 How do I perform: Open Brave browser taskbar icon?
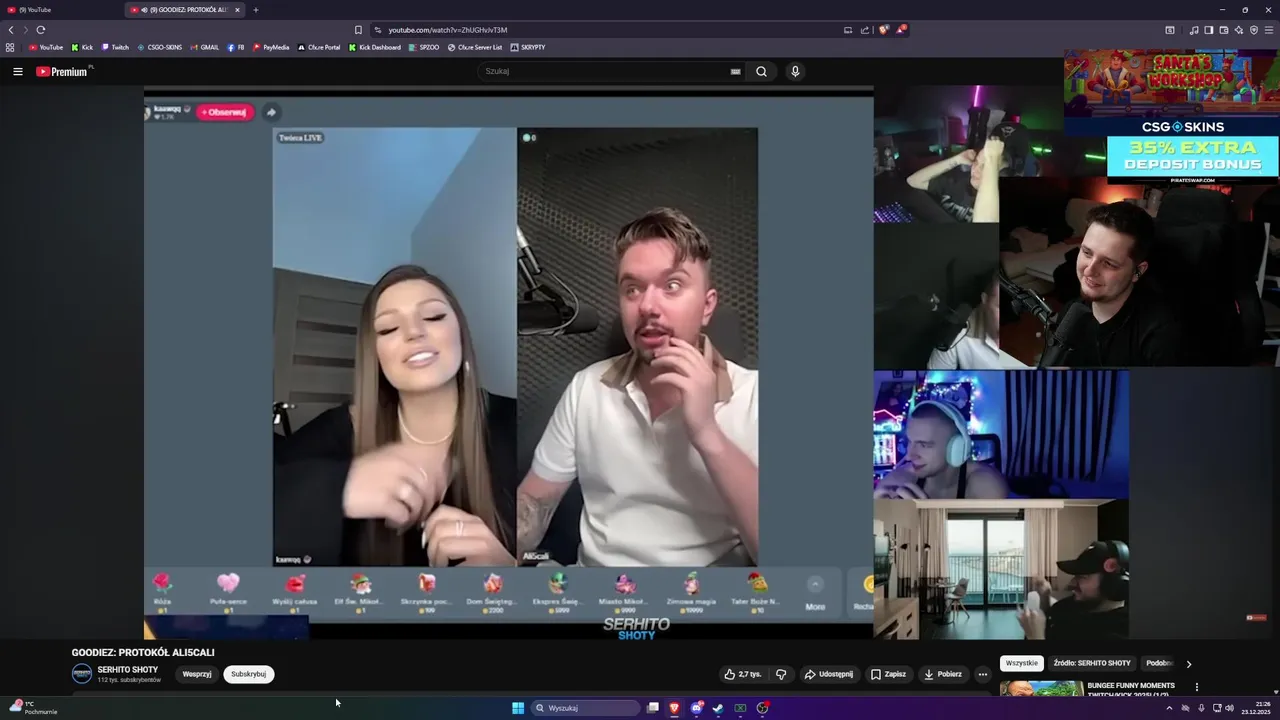click(674, 708)
